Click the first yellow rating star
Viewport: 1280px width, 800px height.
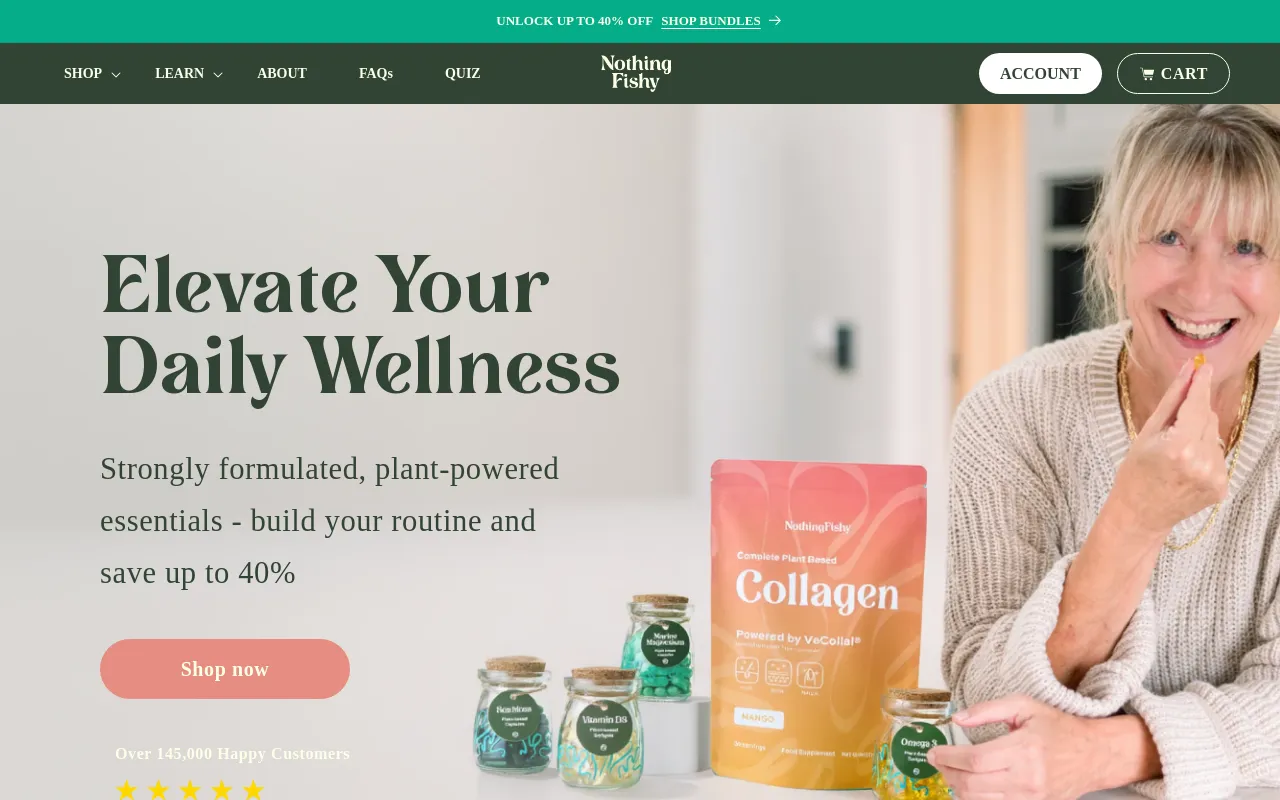[x=126, y=790]
